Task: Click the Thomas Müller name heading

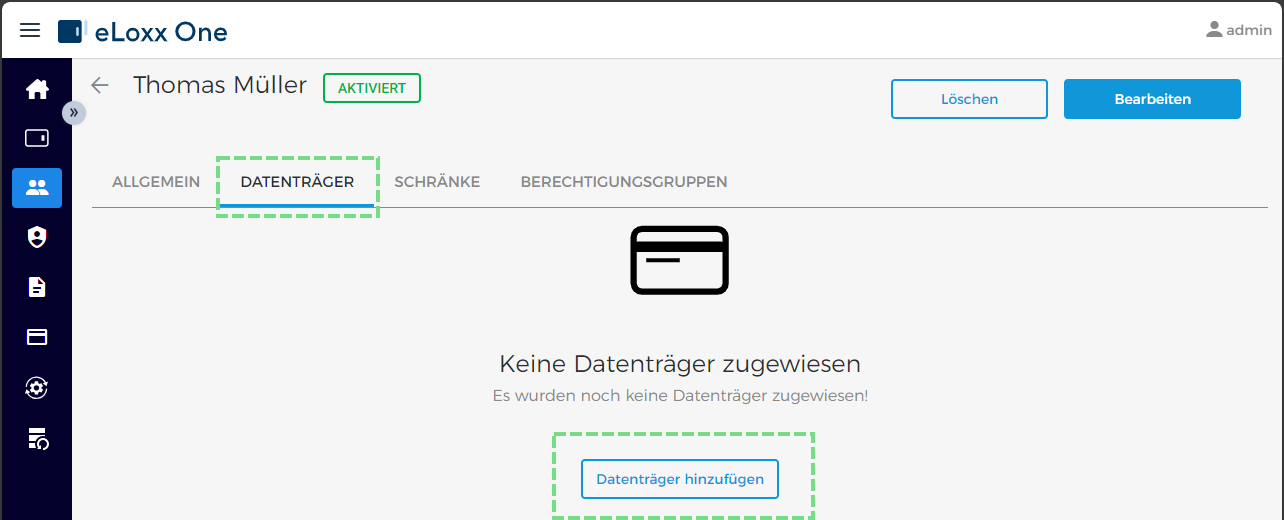Action: (220, 85)
